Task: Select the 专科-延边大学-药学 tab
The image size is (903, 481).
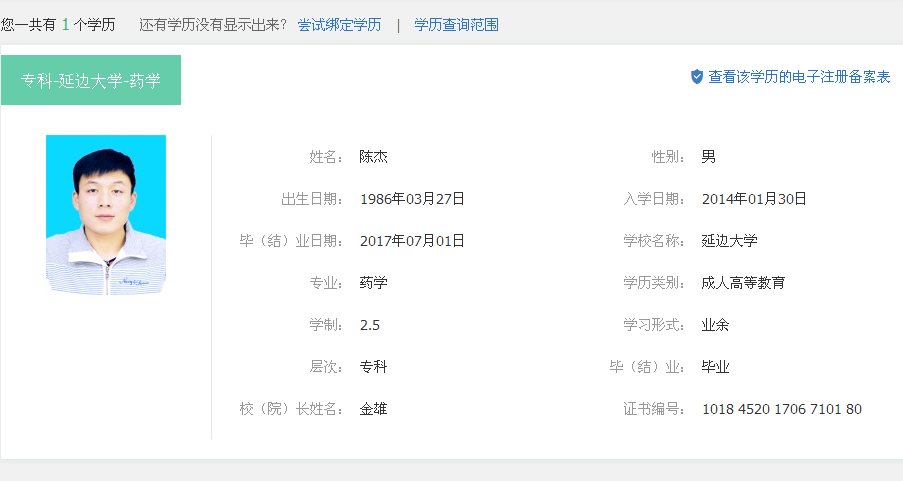Action: tap(91, 80)
